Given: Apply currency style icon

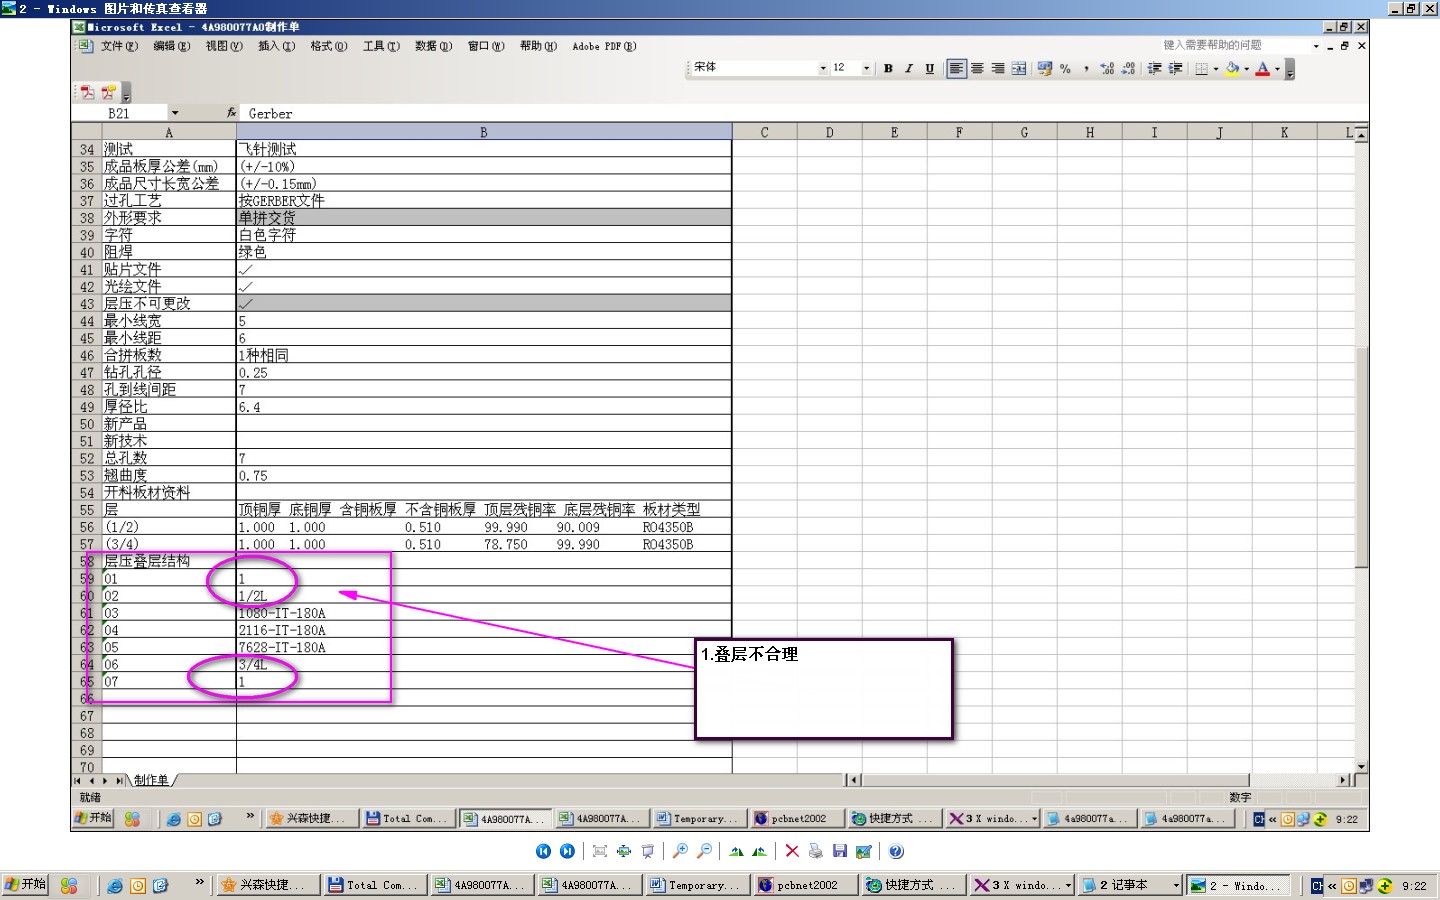Looking at the screenshot, I should (1045, 68).
